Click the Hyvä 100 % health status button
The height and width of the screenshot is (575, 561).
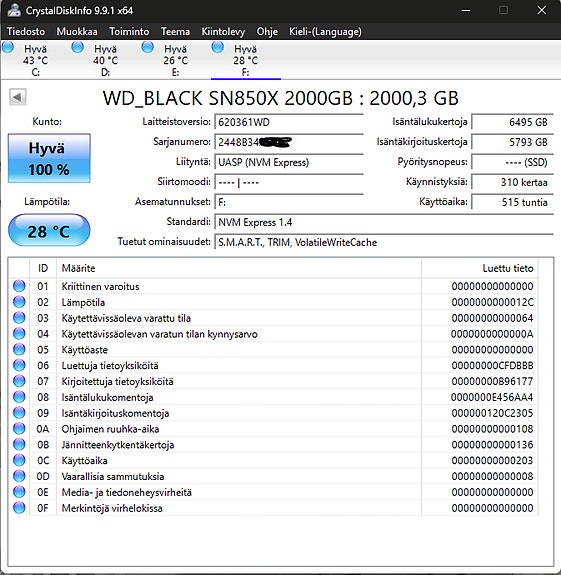tap(49, 158)
